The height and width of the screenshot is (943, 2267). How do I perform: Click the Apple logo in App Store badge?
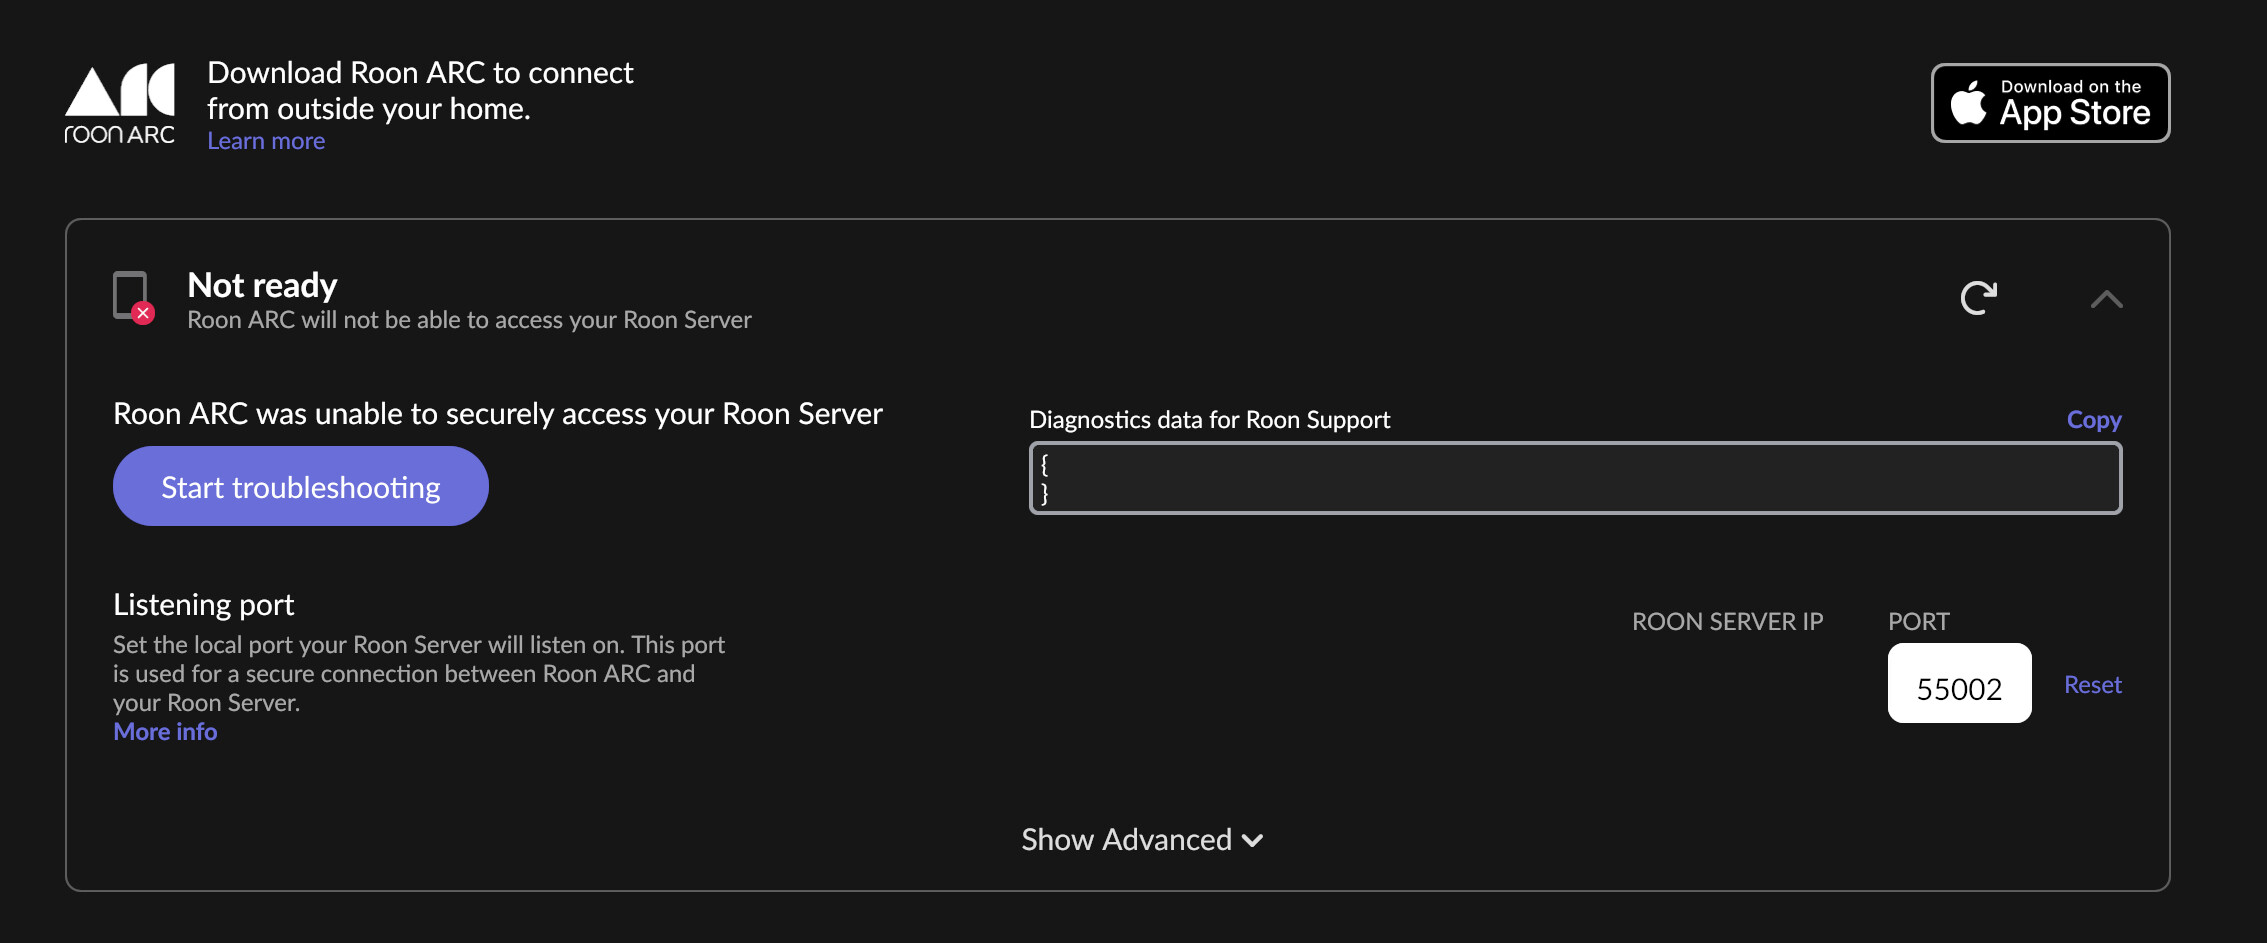[x=1968, y=102]
